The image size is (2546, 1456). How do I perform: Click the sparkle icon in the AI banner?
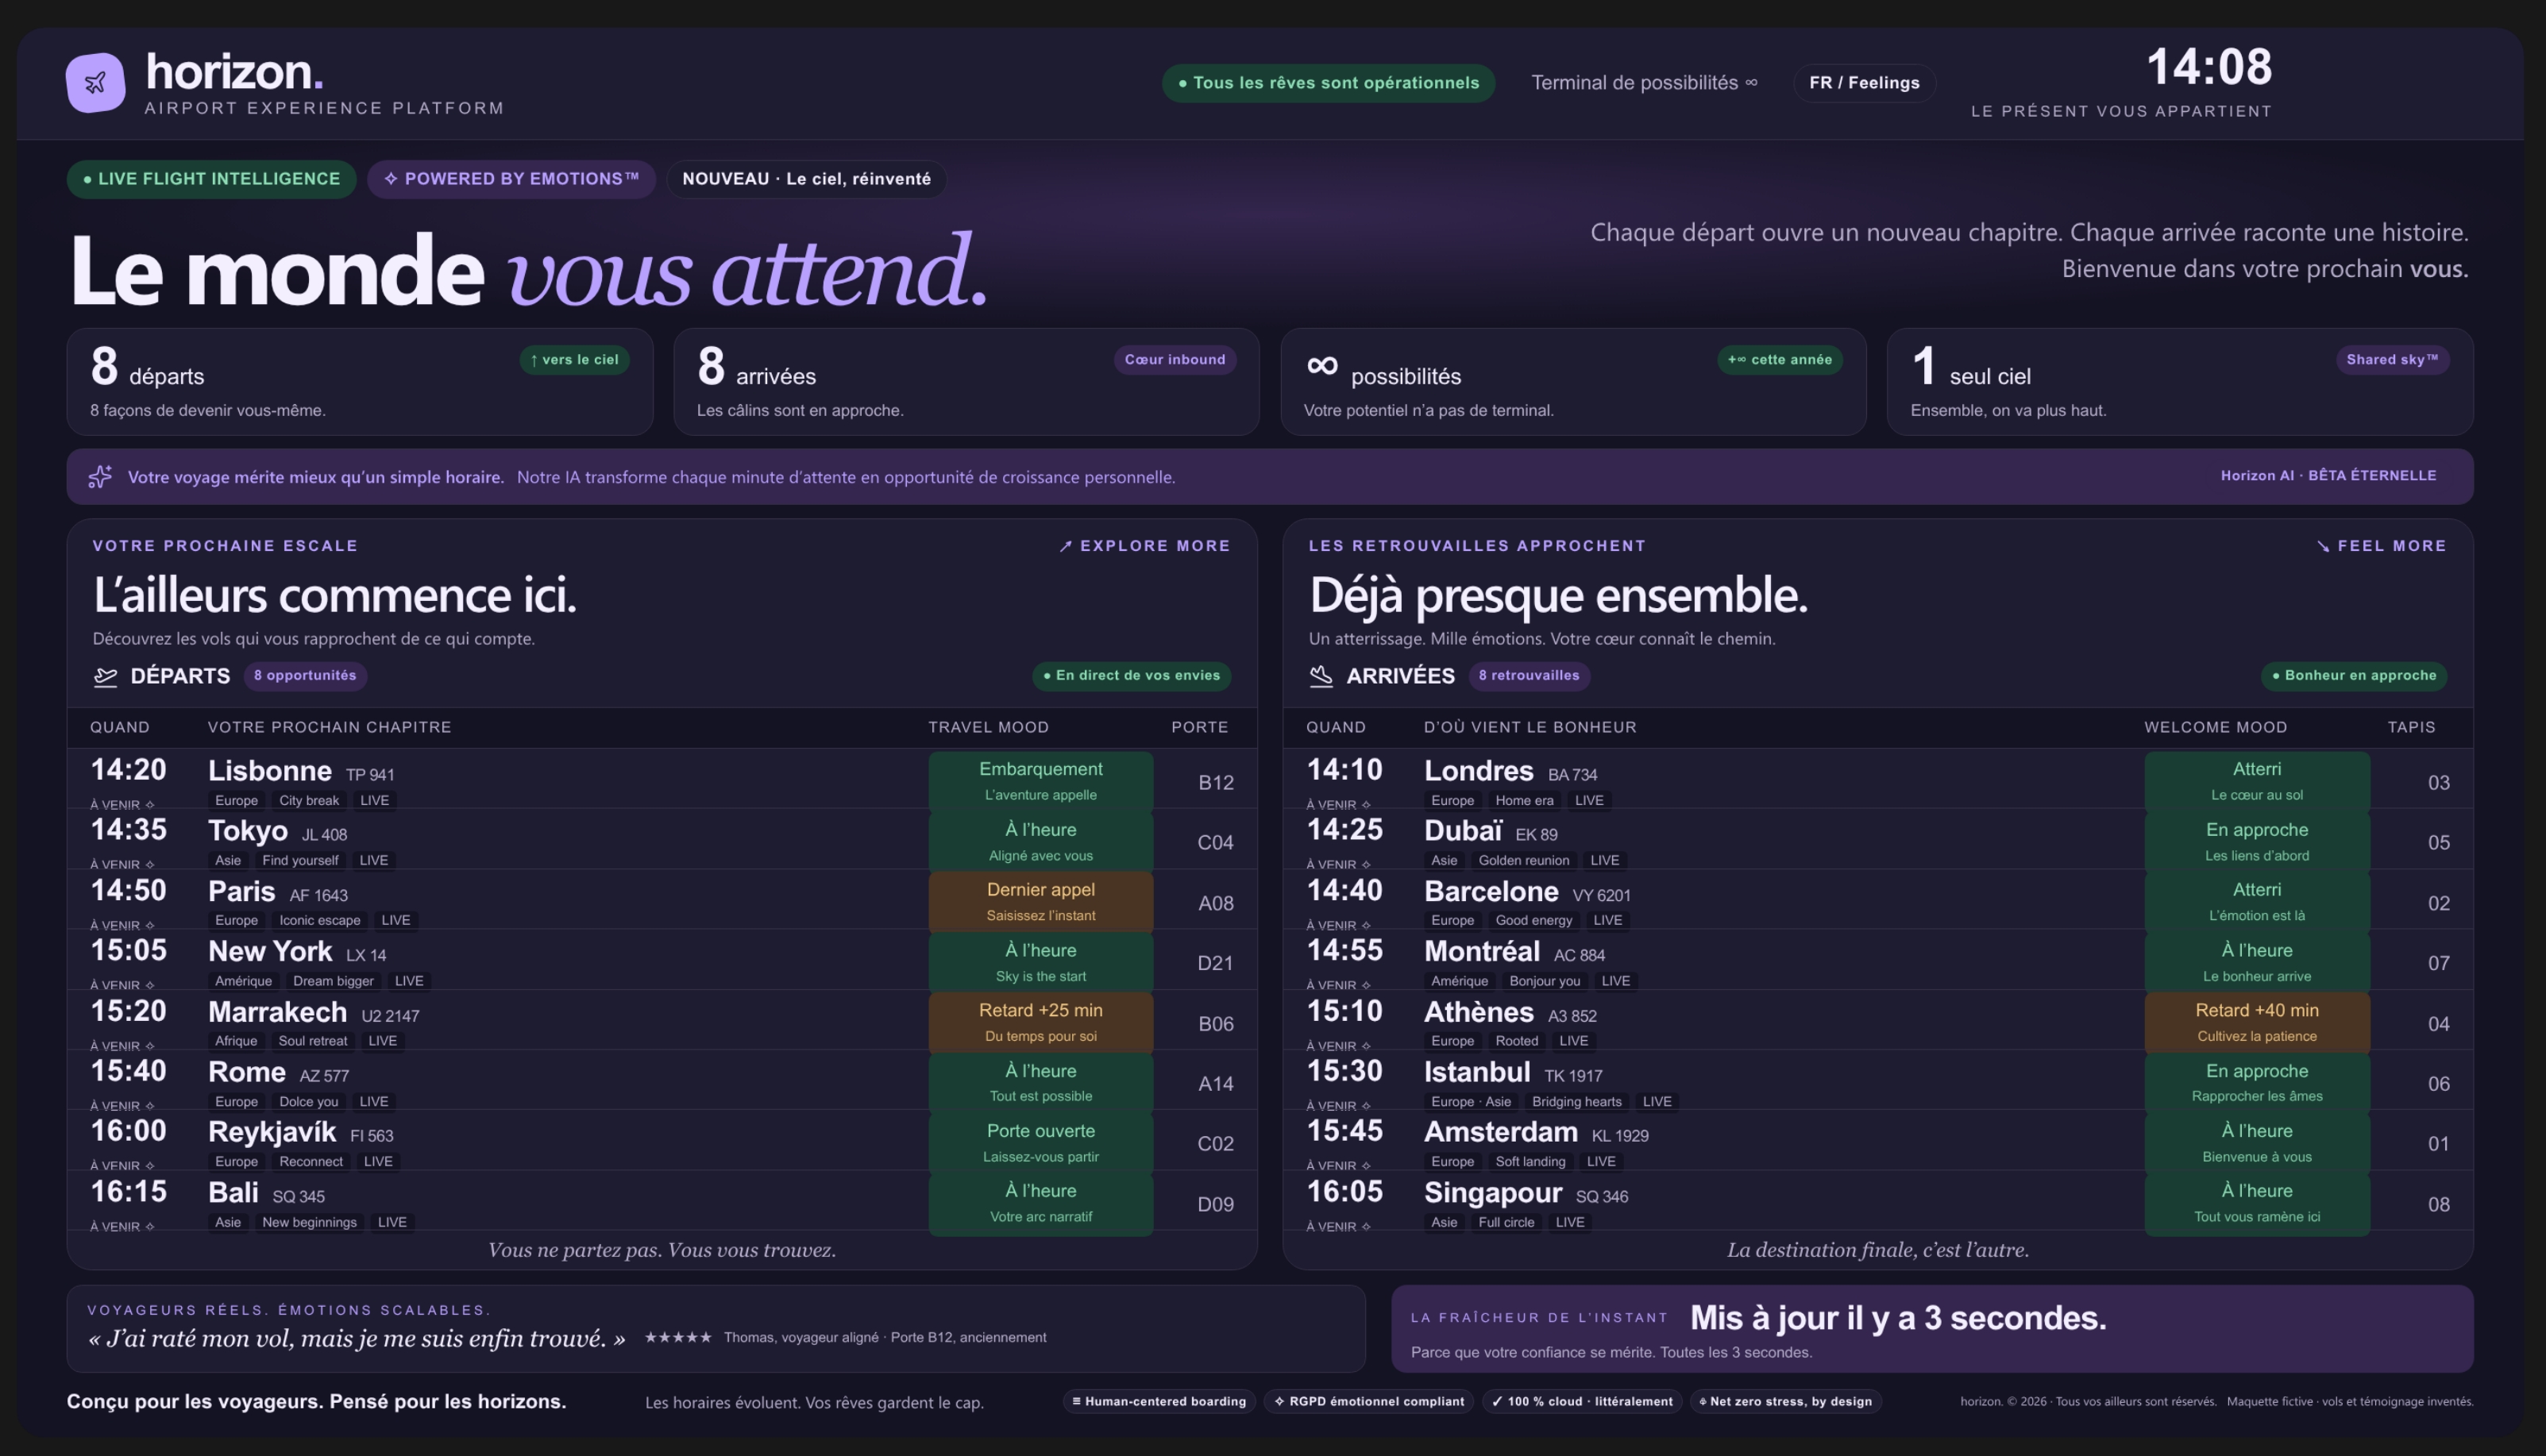pyautogui.click(x=100, y=477)
